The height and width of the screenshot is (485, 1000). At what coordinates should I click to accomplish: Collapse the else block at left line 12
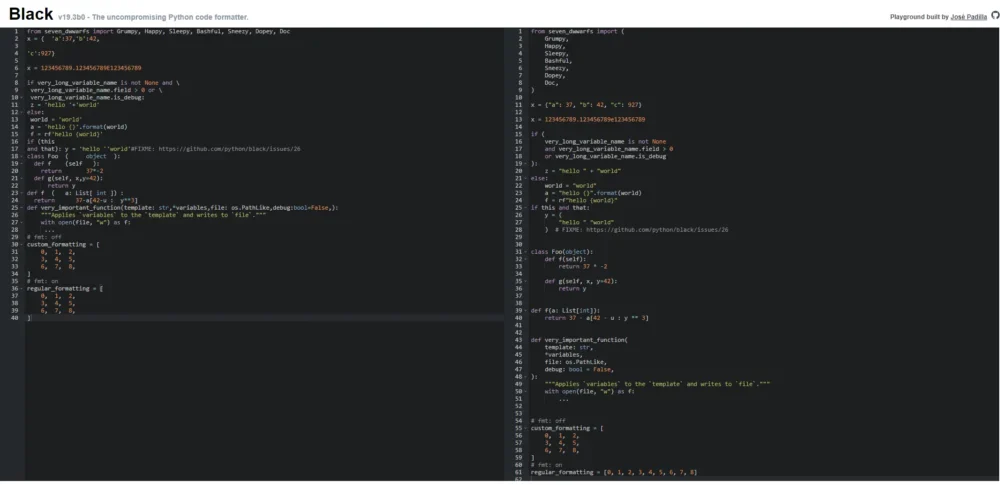tap(22, 112)
